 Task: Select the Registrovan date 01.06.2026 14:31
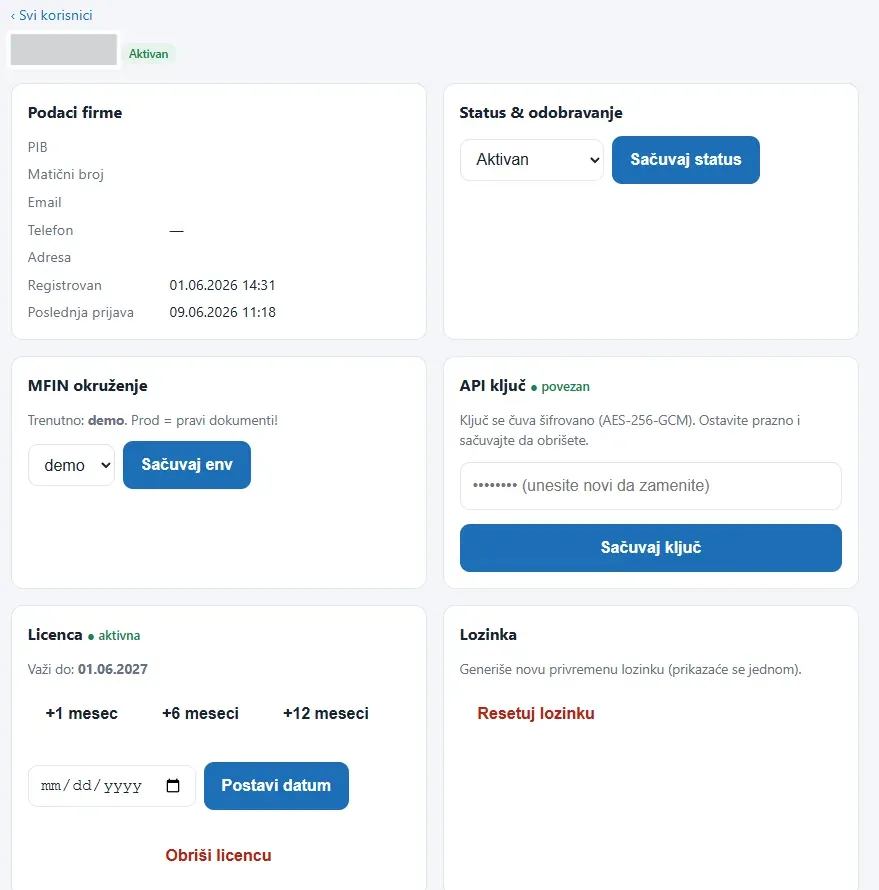pyautogui.click(x=222, y=285)
